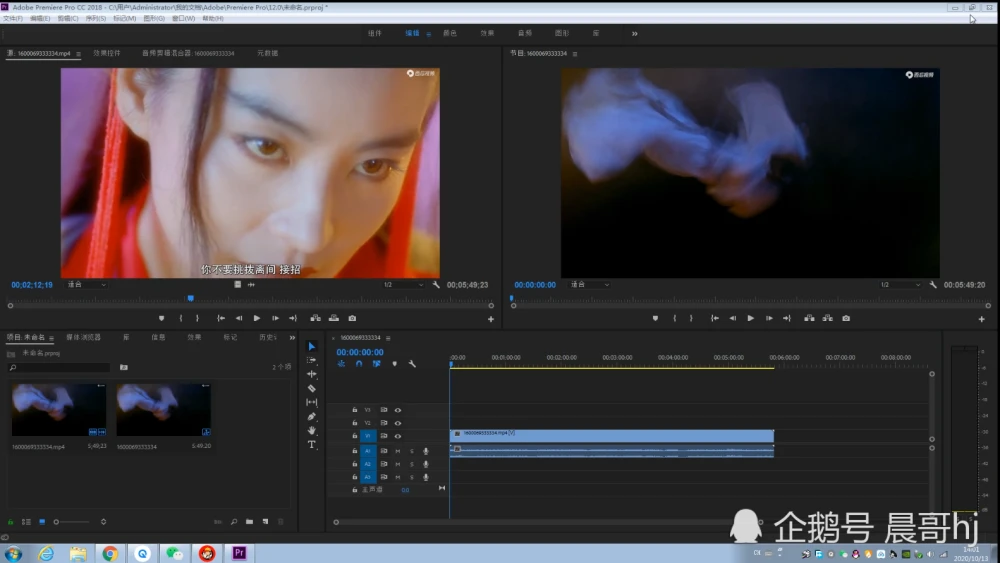Image resolution: width=1000 pixels, height=563 pixels.
Task: Open 媒体浏览器 tab
Action: 84,337
